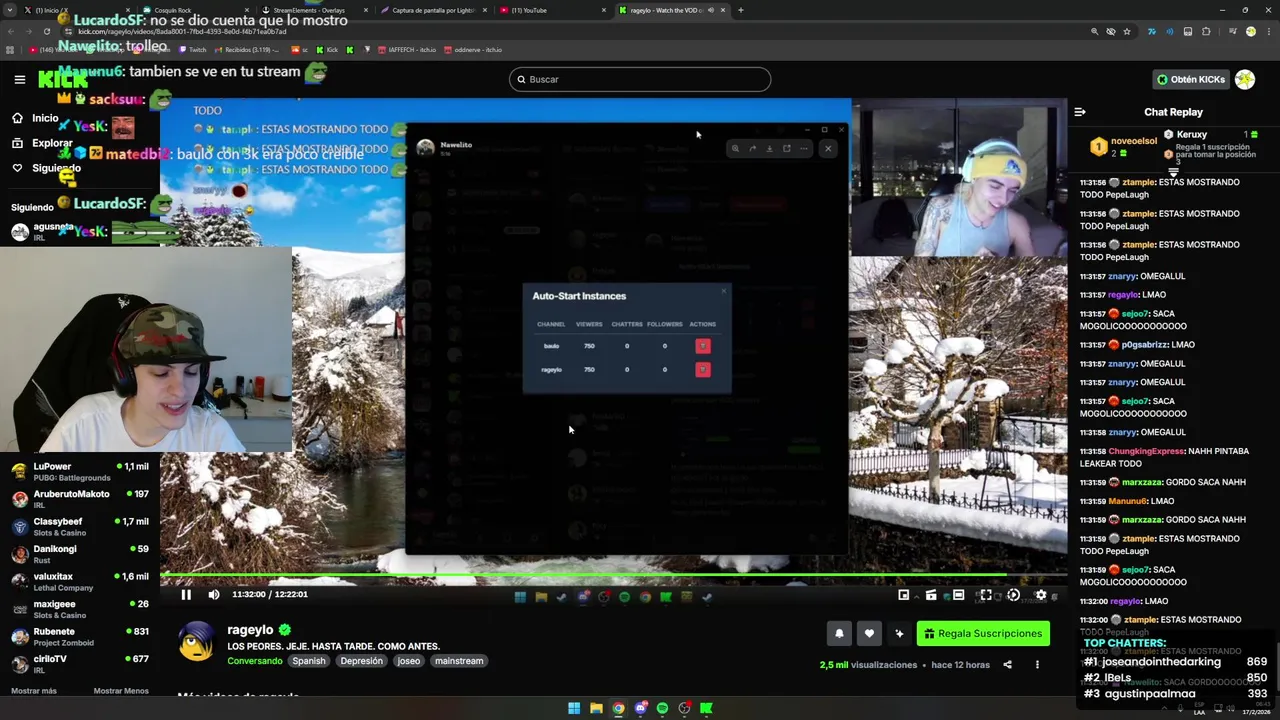Open Danikongi channel in sidebar
The image size is (1280, 720).
(x=80, y=554)
